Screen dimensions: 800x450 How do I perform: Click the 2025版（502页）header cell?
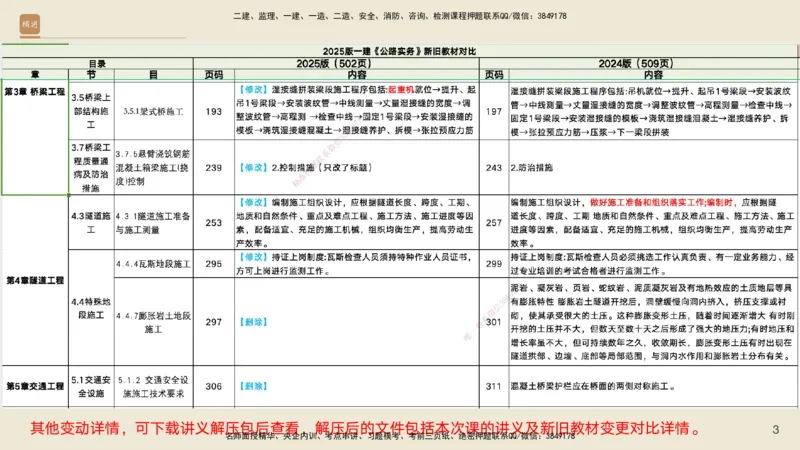[334, 64]
